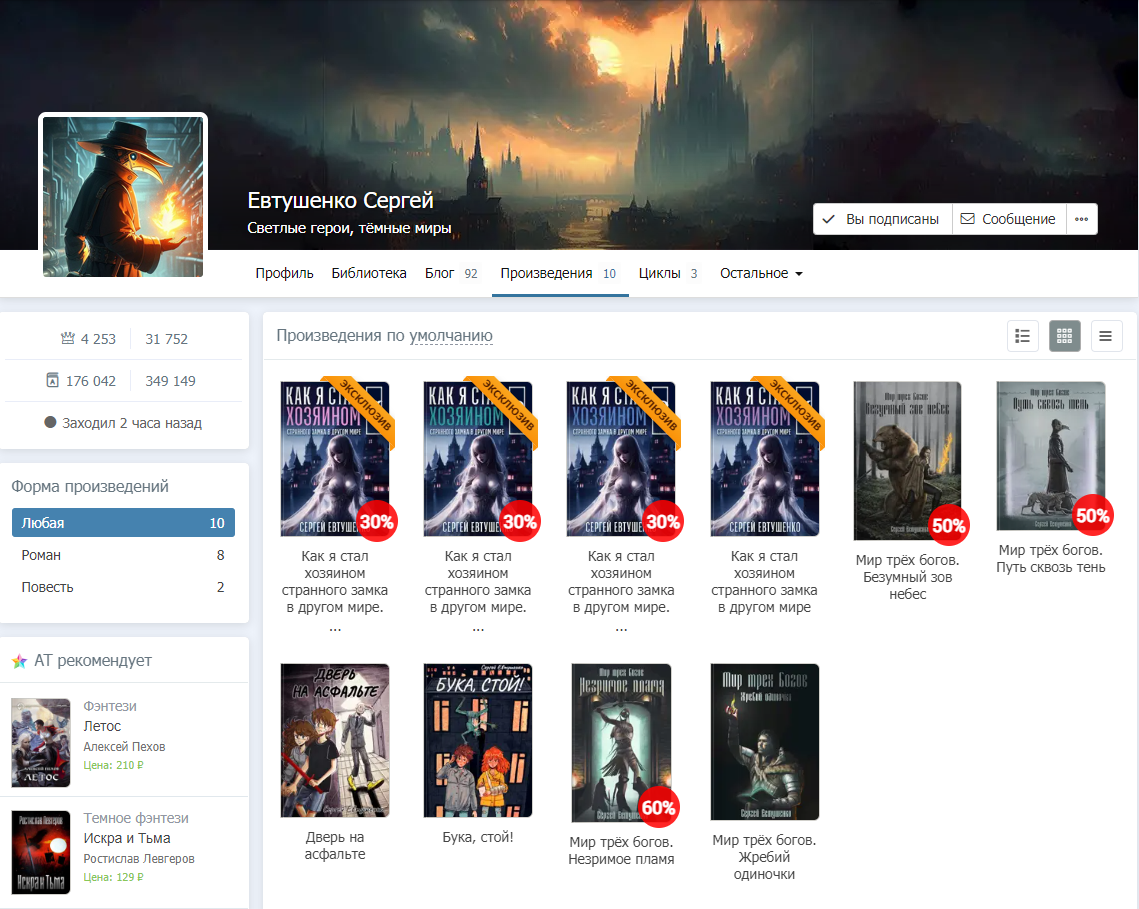
Task: Click the 'Сообщение' button
Action: pos(1008,219)
